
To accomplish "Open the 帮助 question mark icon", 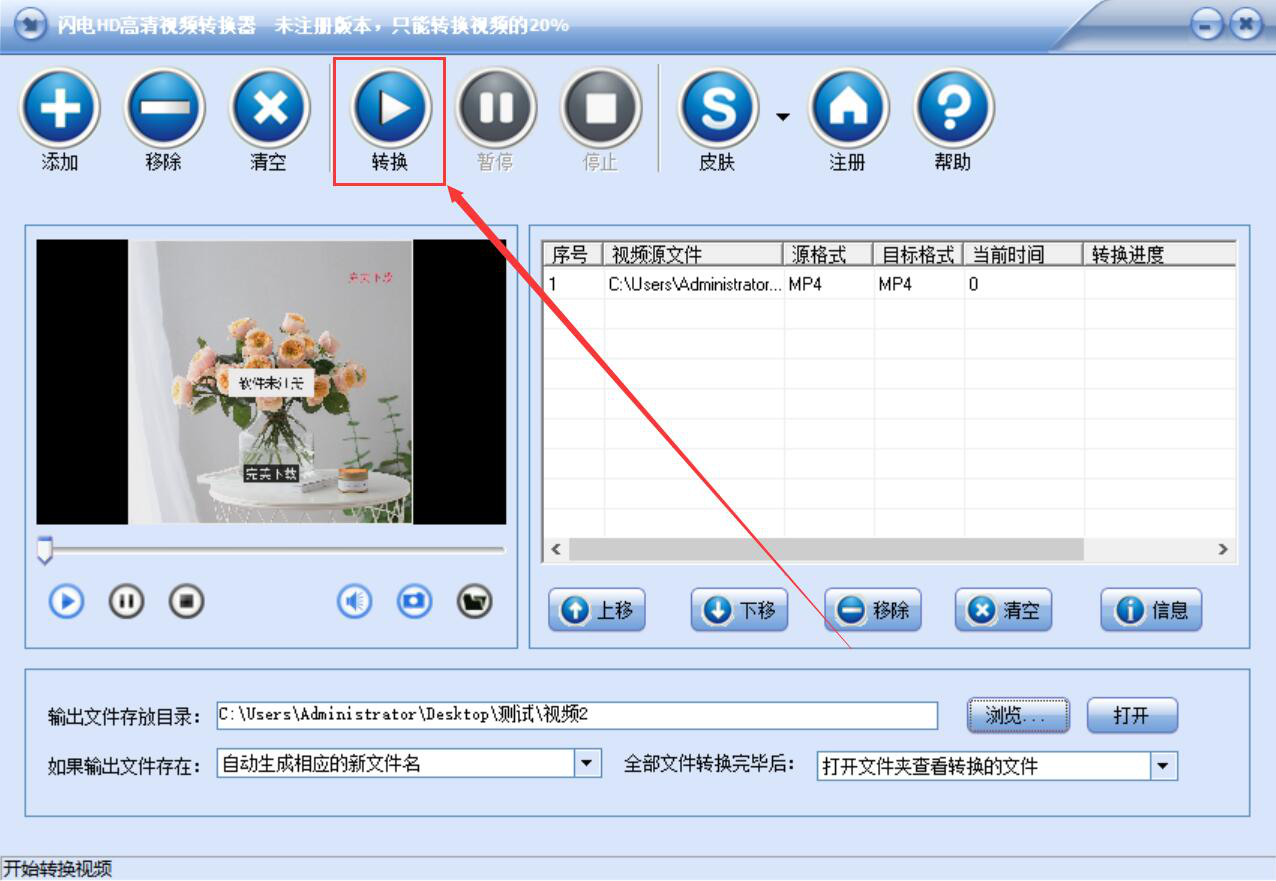I will coord(953,108).
